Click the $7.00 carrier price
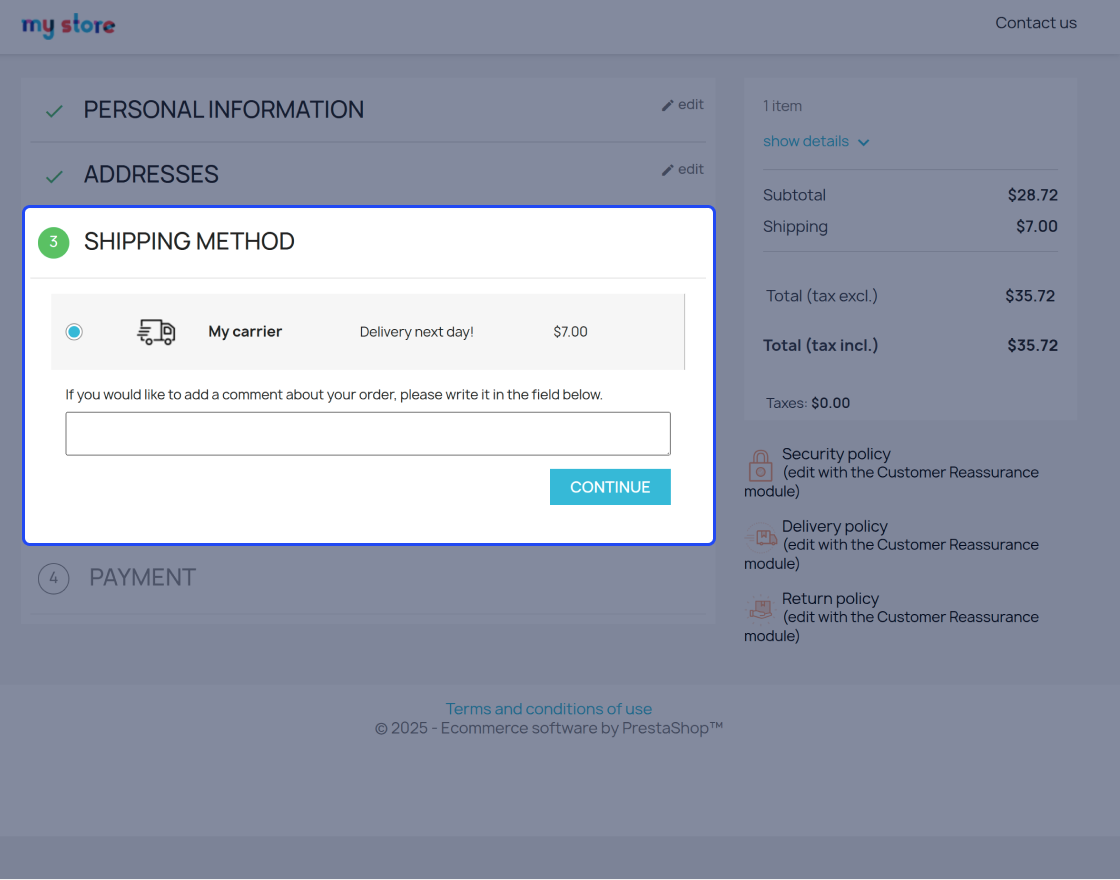 [570, 331]
